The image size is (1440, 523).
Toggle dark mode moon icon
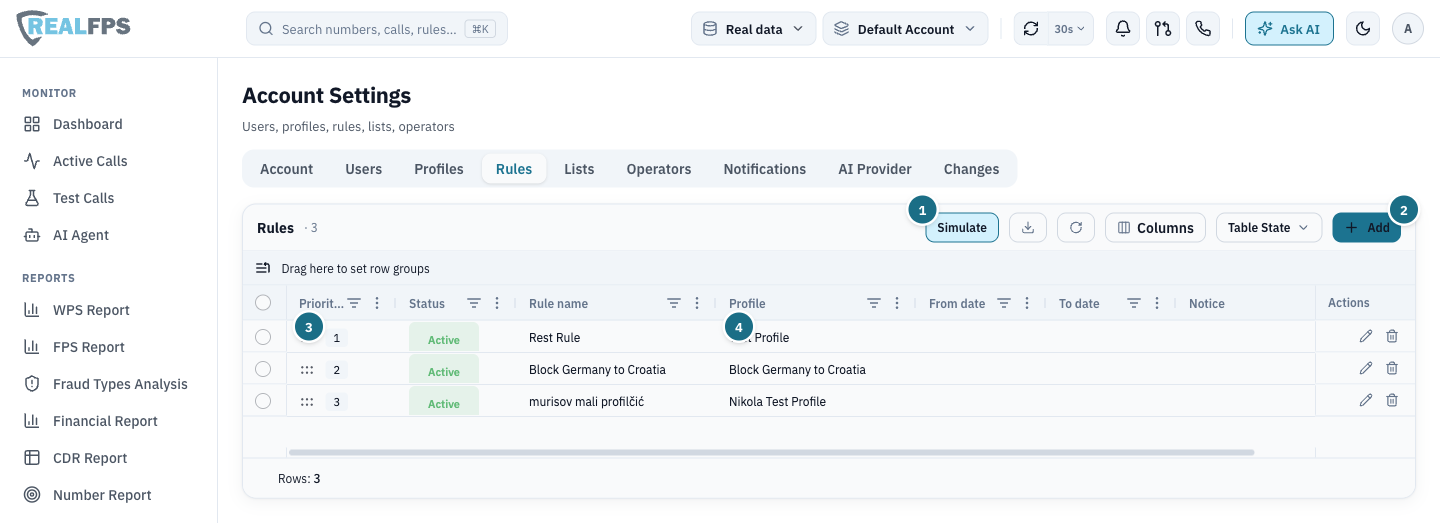[x=1363, y=29]
